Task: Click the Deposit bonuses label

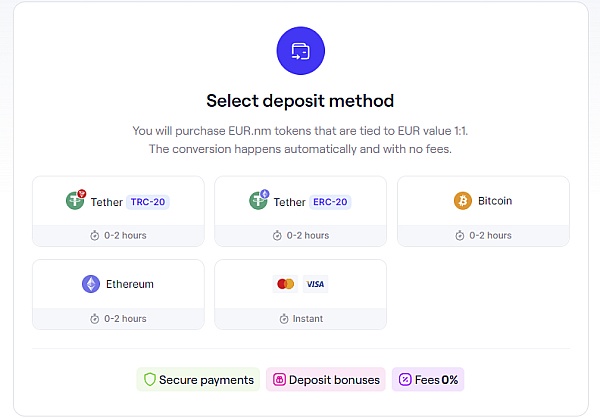Action: [x=334, y=380]
